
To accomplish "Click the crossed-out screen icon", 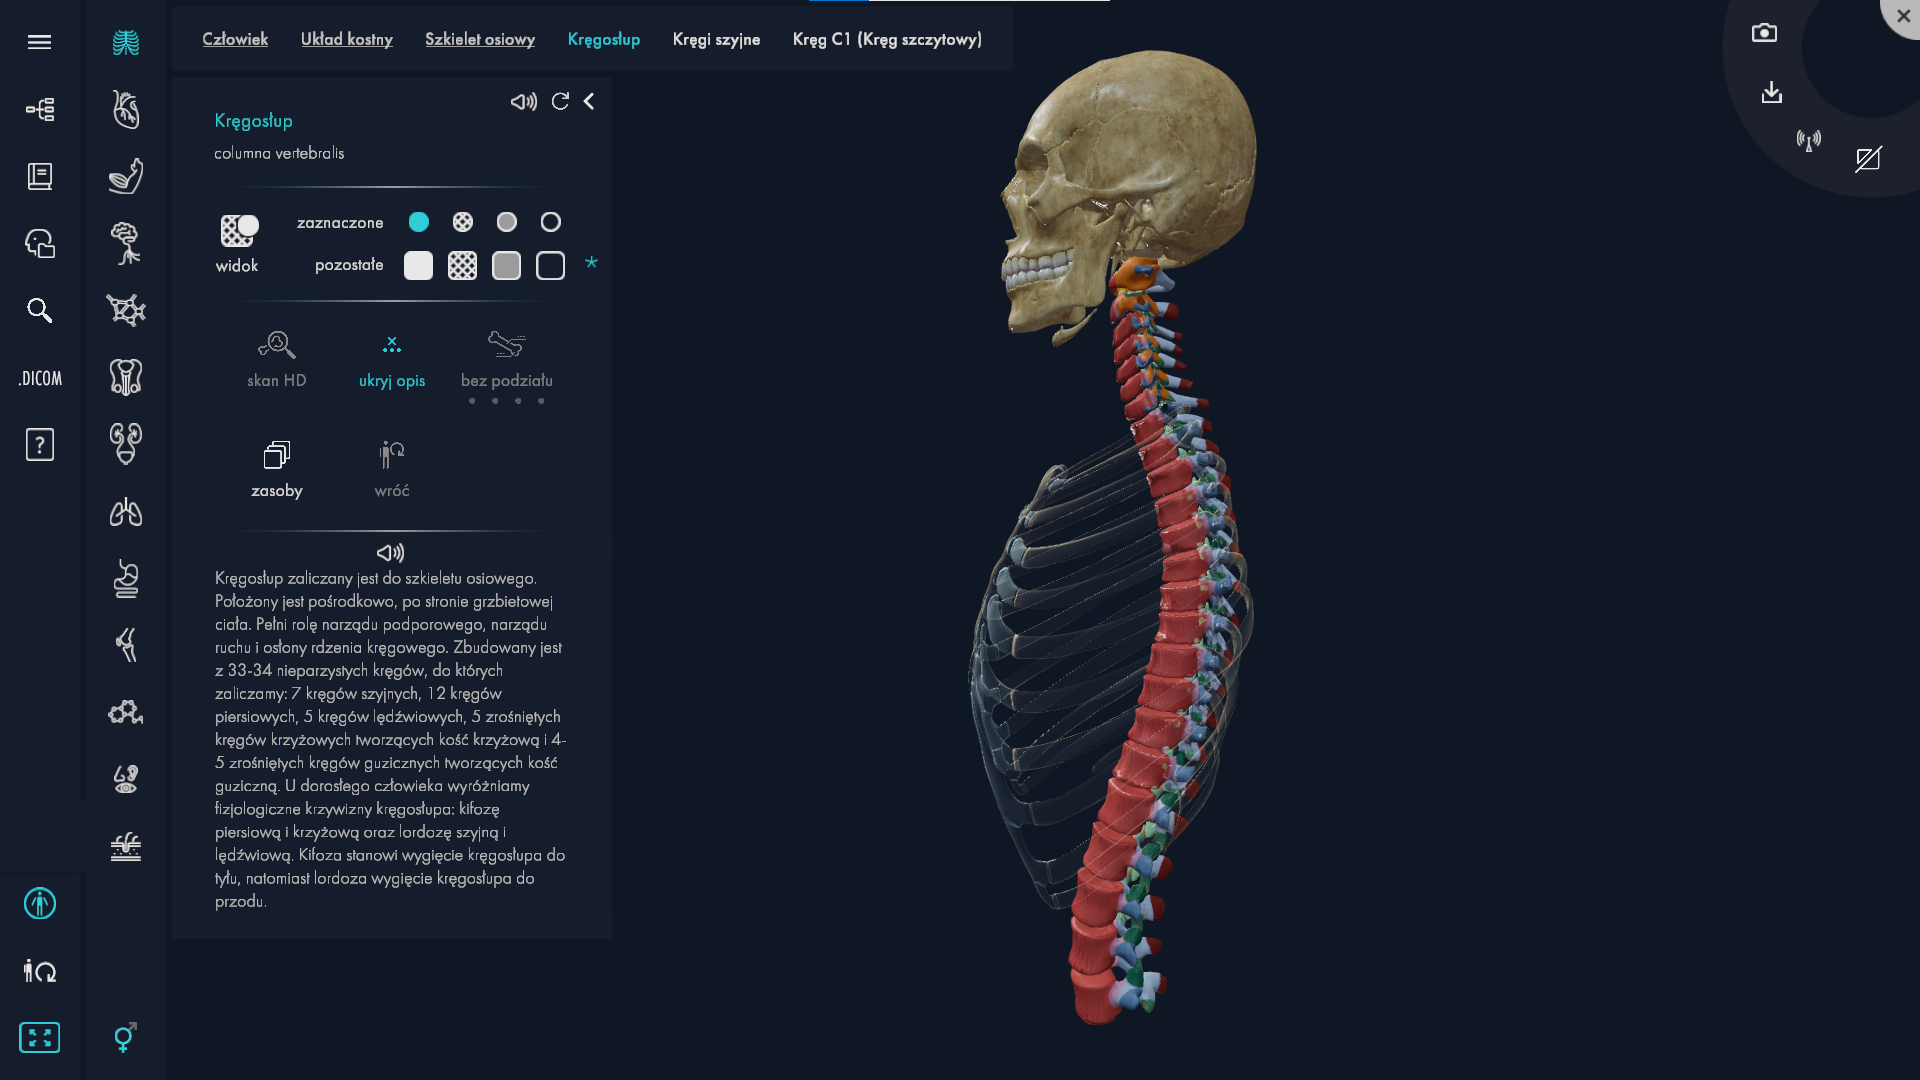I will point(1868,160).
